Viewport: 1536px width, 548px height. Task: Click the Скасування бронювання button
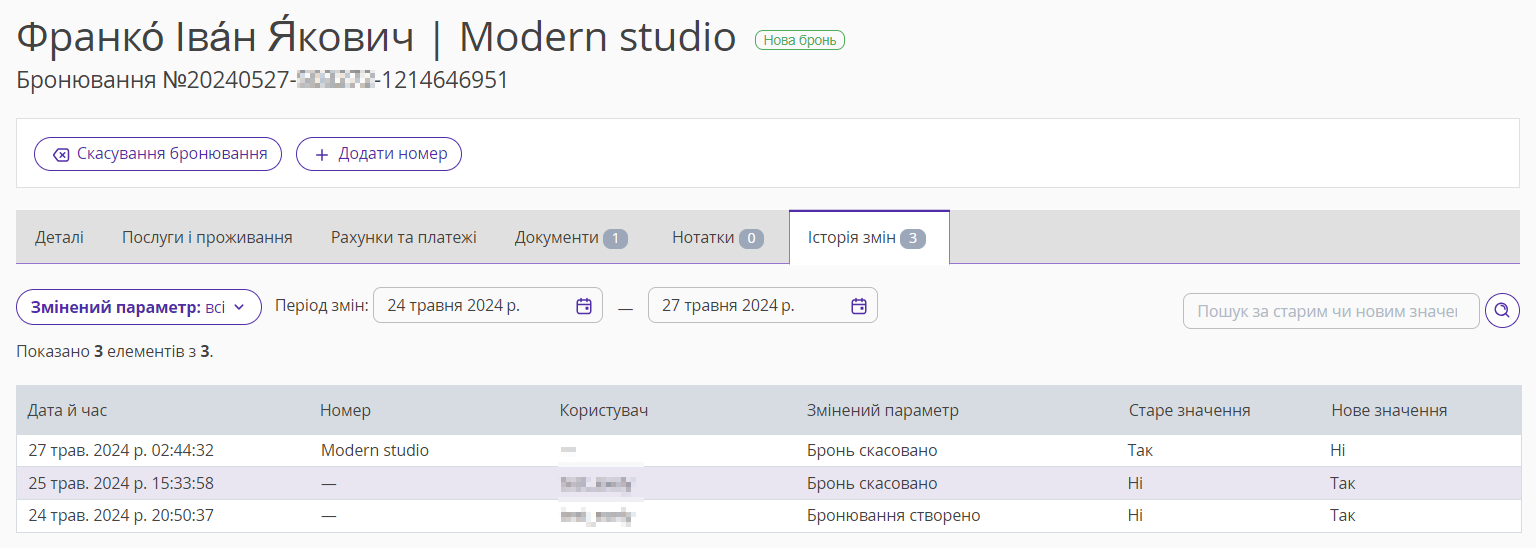pyautogui.click(x=158, y=154)
